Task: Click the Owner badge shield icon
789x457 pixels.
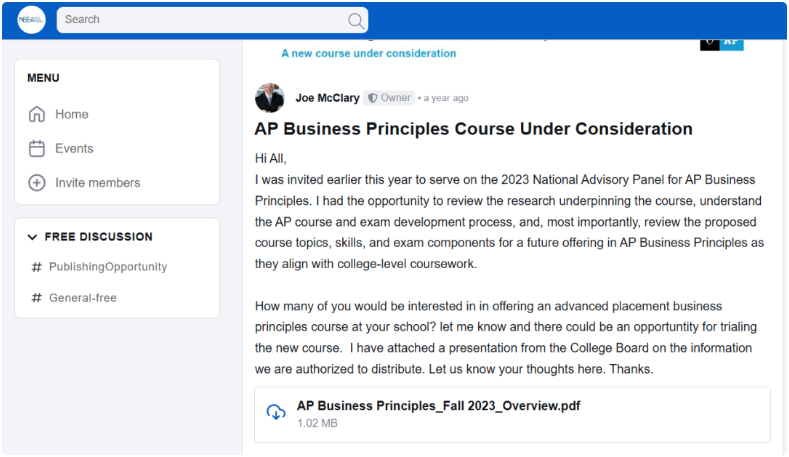Action: [372, 98]
